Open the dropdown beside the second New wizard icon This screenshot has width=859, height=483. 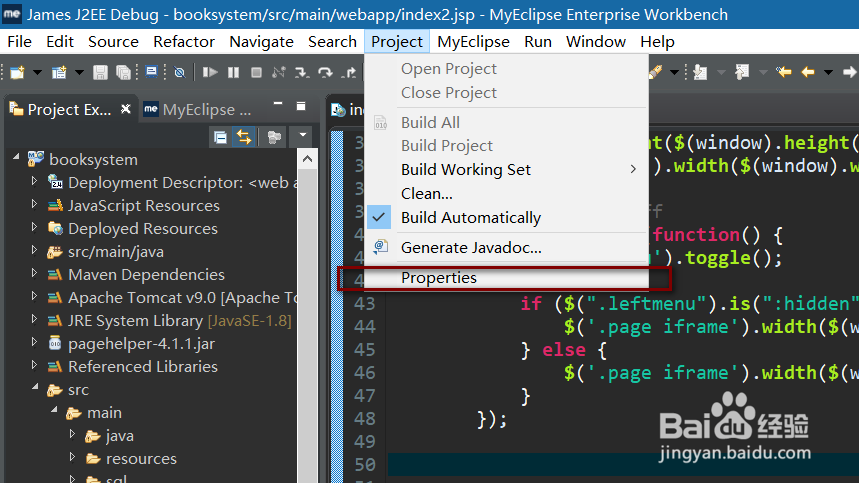click(x=79, y=72)
